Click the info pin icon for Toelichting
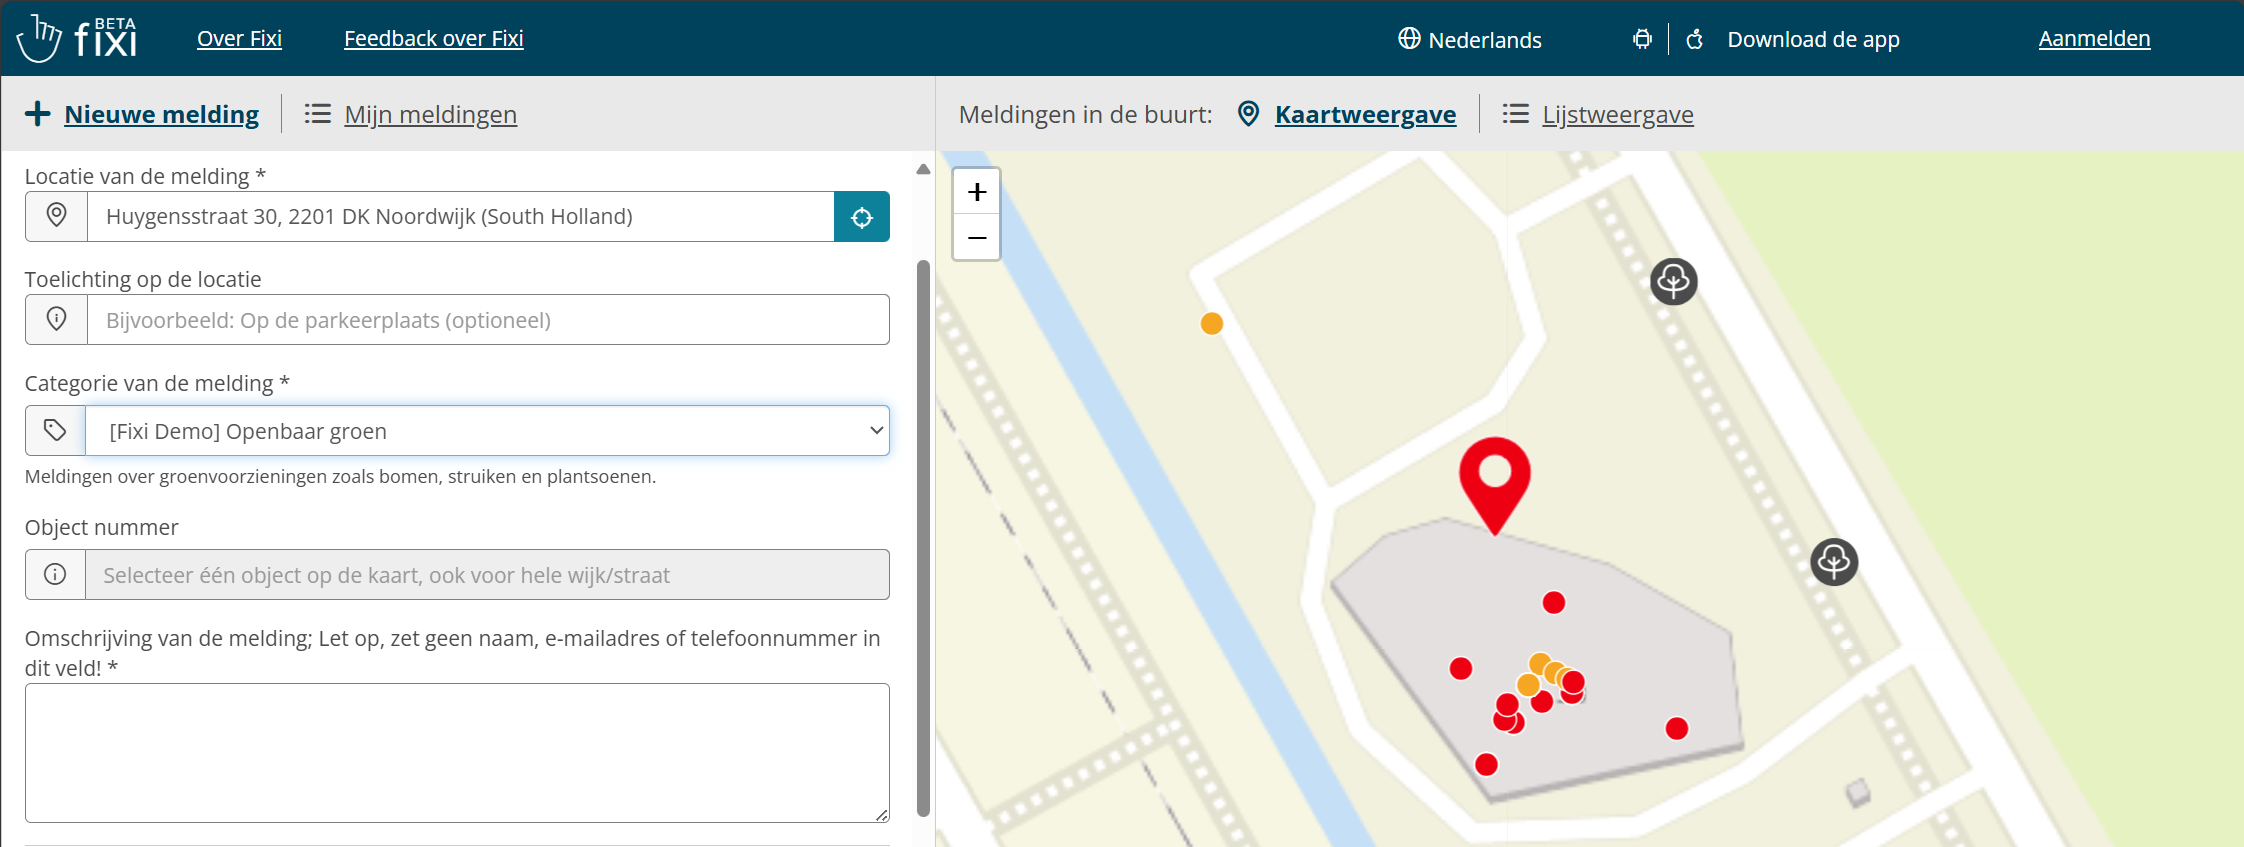The height and width of the screenshot is (847, 2244). 57,319
